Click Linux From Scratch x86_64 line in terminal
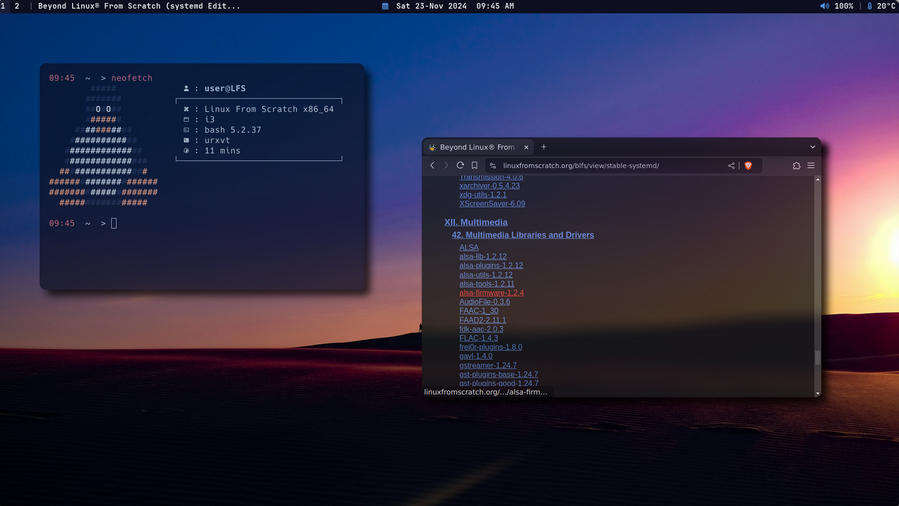 click(269, 109)
